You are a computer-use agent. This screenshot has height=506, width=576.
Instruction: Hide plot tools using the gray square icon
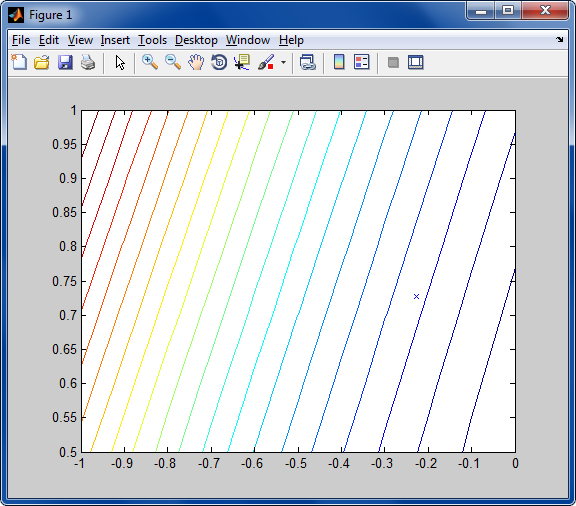point(393,62)
